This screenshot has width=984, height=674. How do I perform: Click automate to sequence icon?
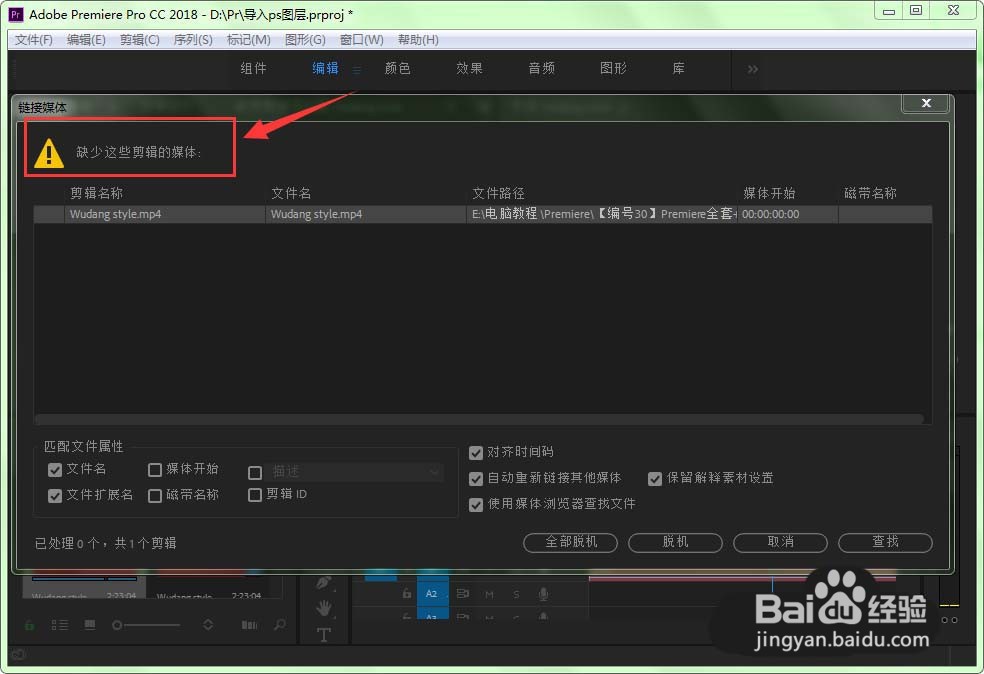pyautogui.click(x=249, y=625)
